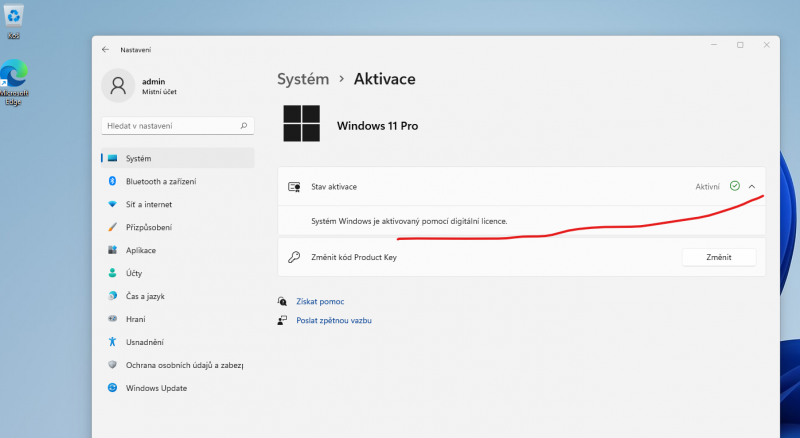Click the admin Místní účet name
The width and height of the screenshot is (800, 438).
[x=159, y=86]
